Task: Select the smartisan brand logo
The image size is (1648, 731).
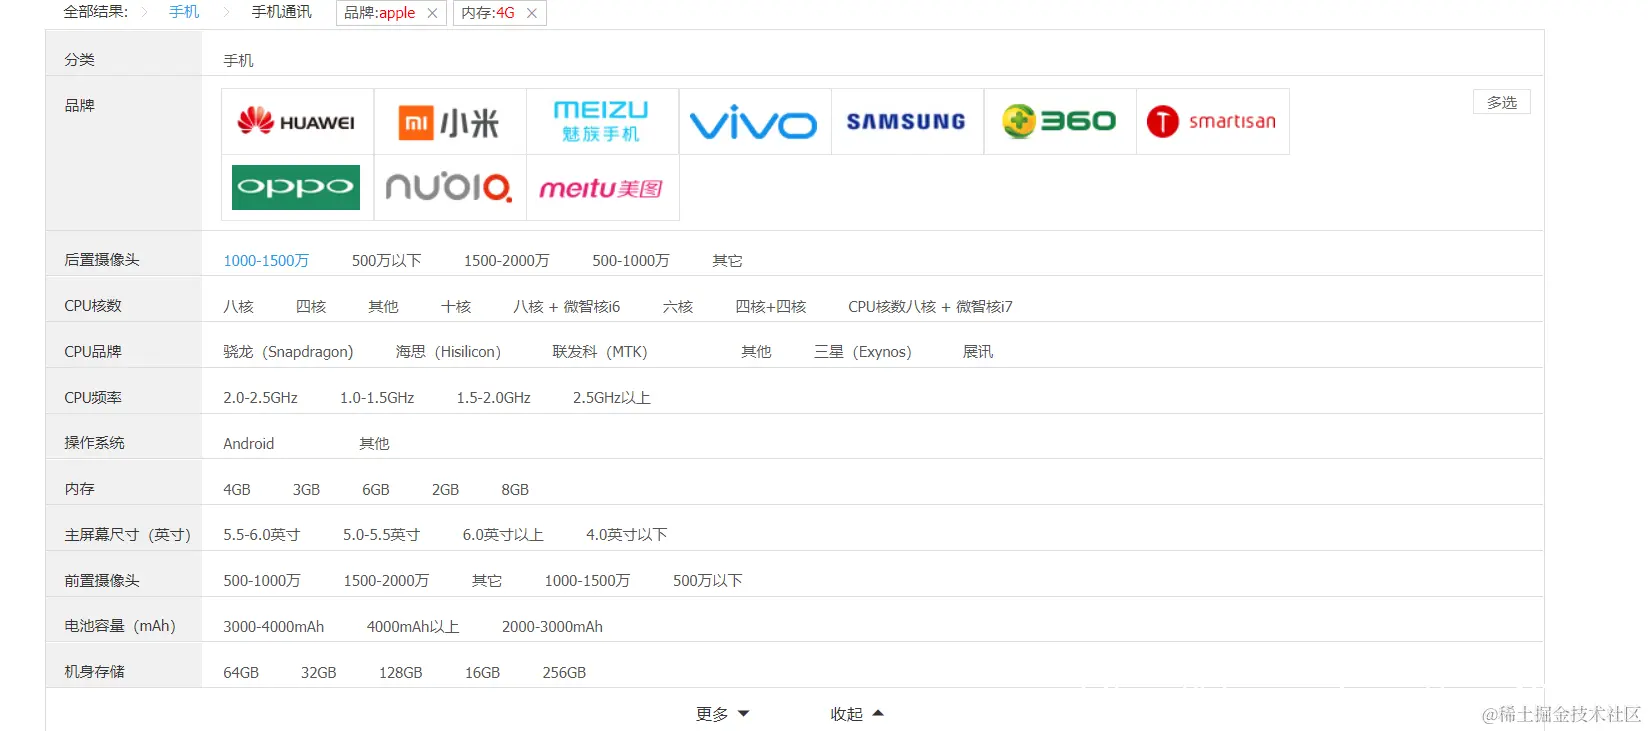Action: [1212, 122]
